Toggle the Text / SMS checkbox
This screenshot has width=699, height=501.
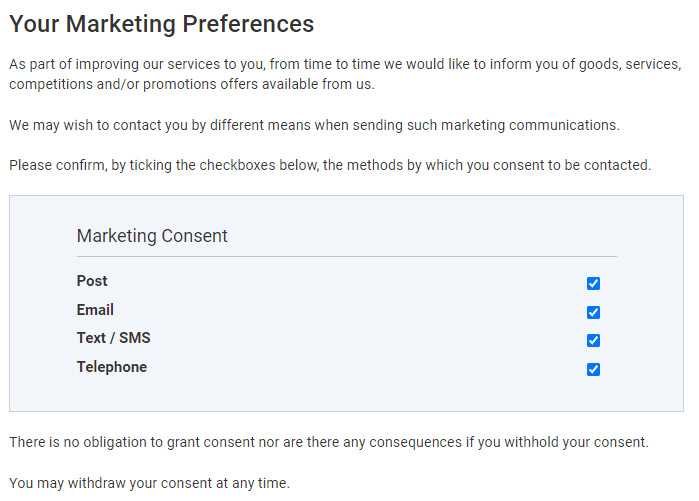(x=593, y=340)
